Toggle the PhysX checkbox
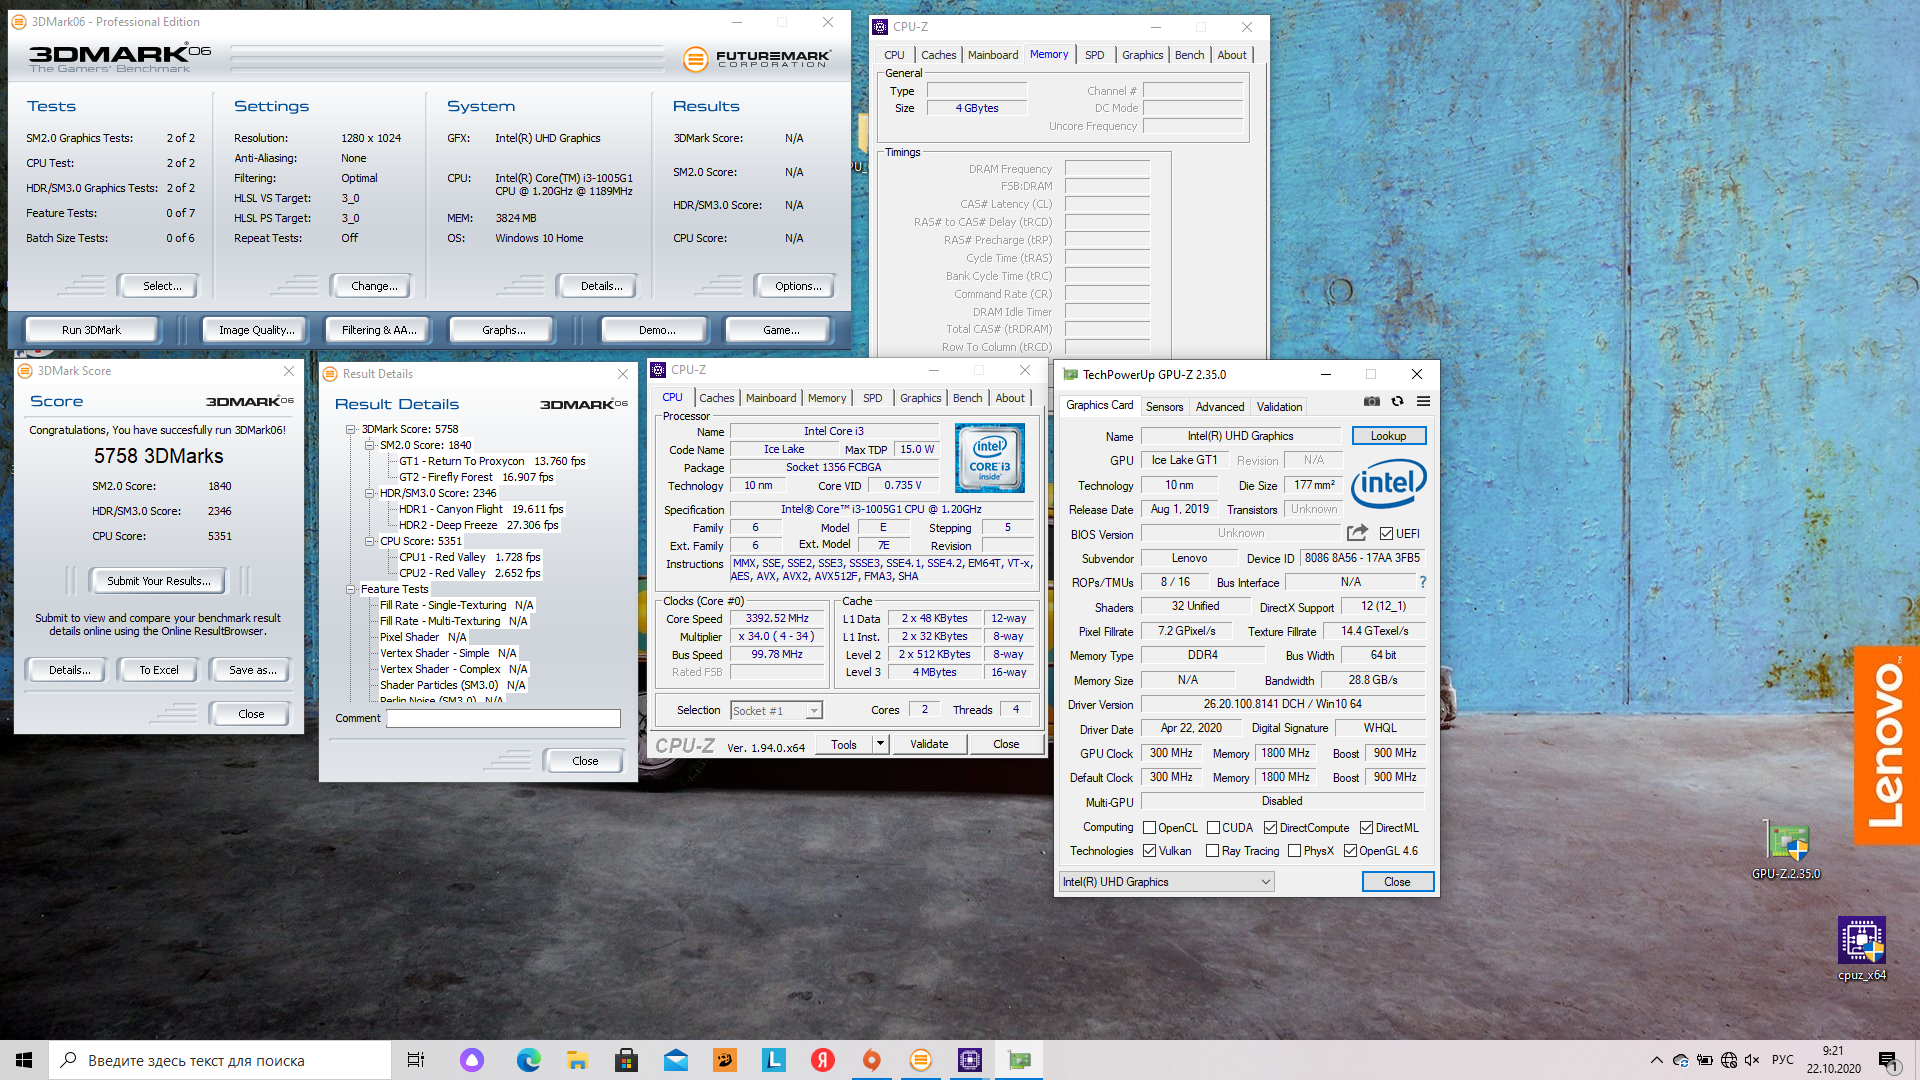1920x1080 pixels. 1294,850
